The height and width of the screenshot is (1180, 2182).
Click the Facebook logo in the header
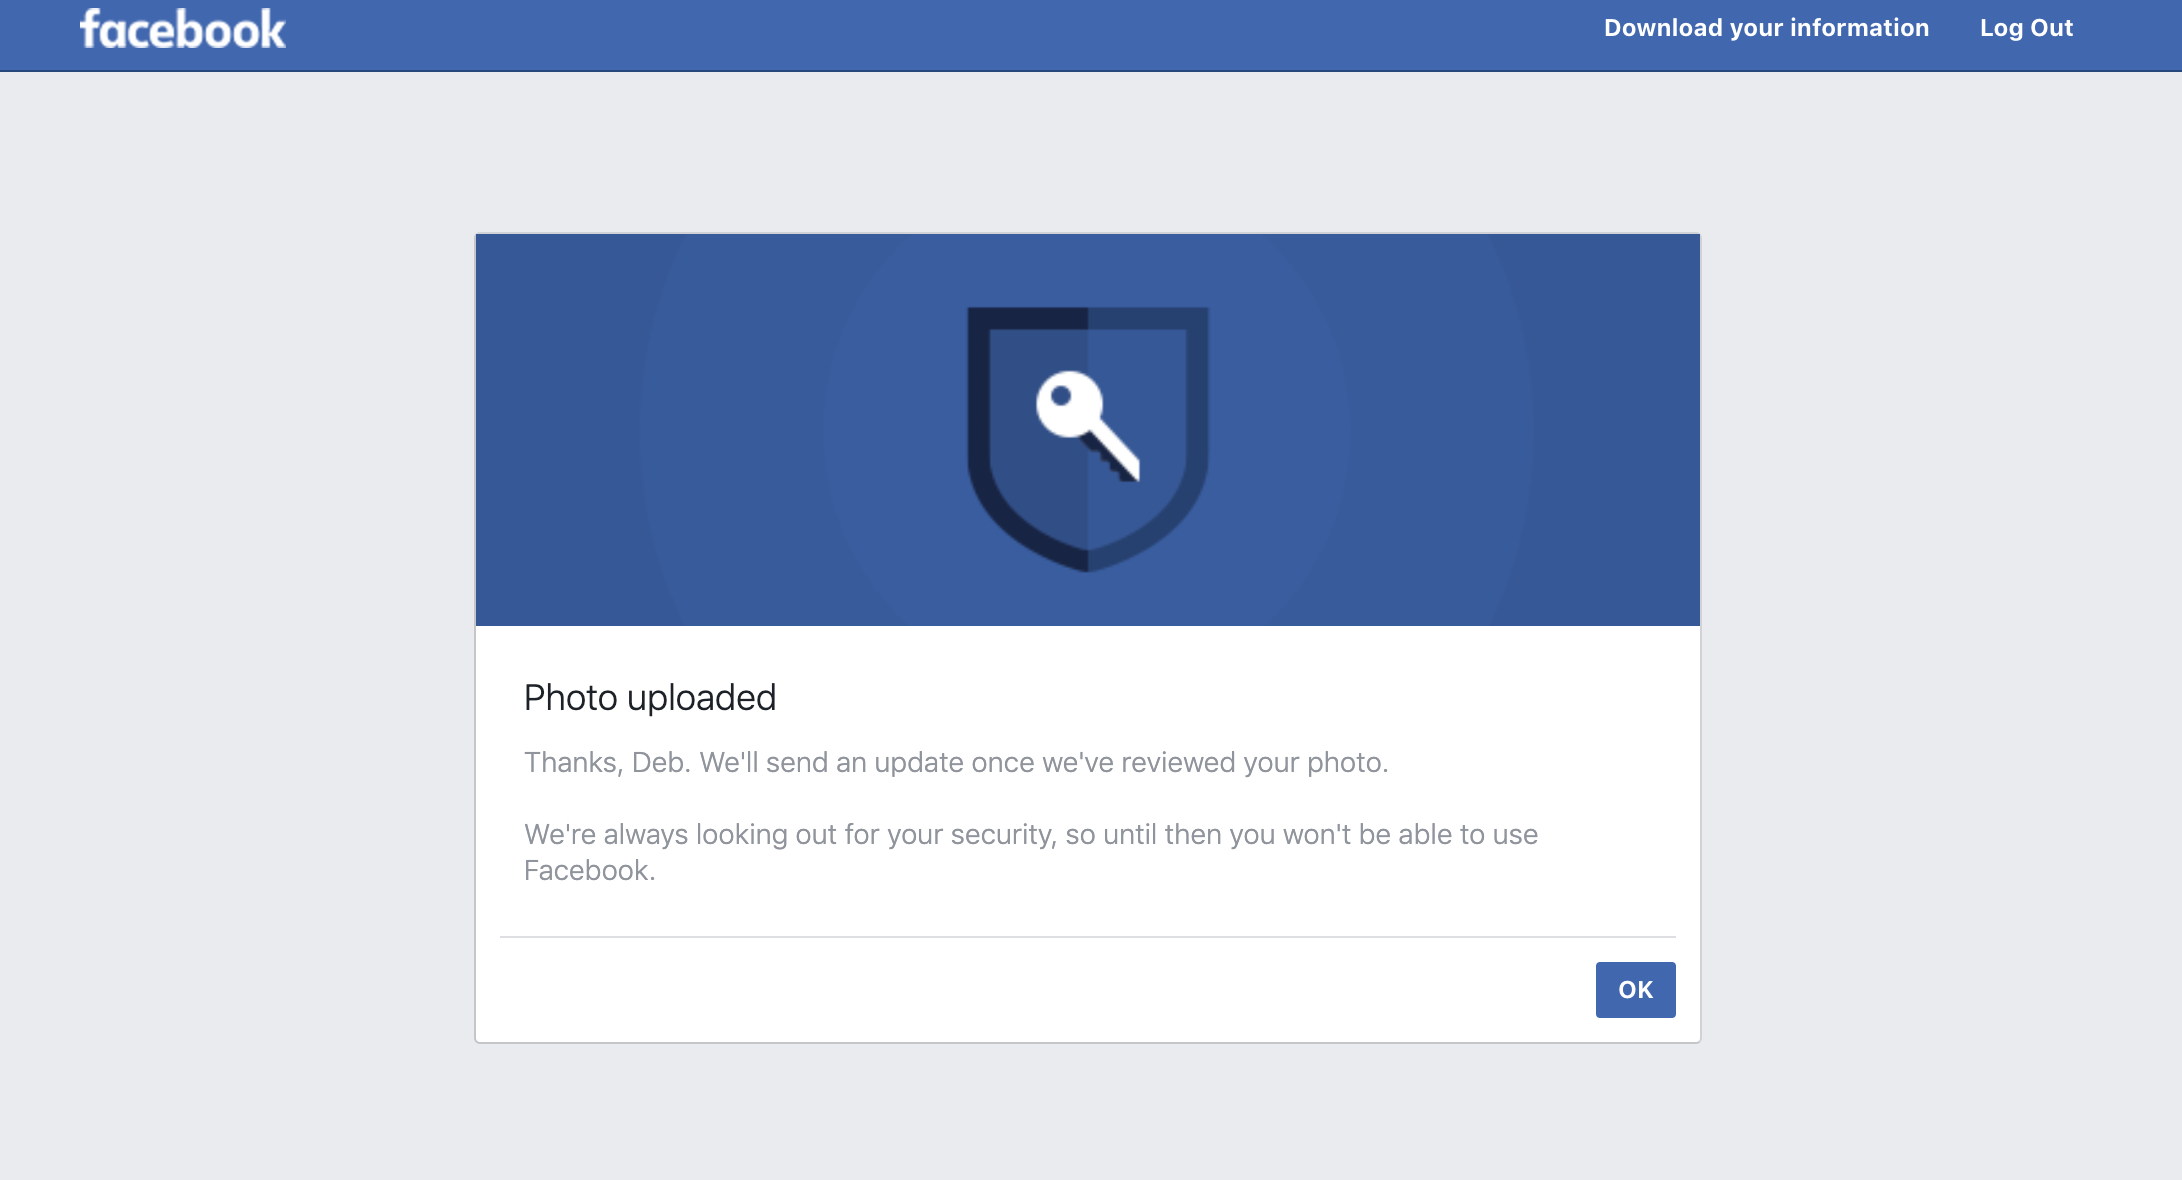point(183,30)
